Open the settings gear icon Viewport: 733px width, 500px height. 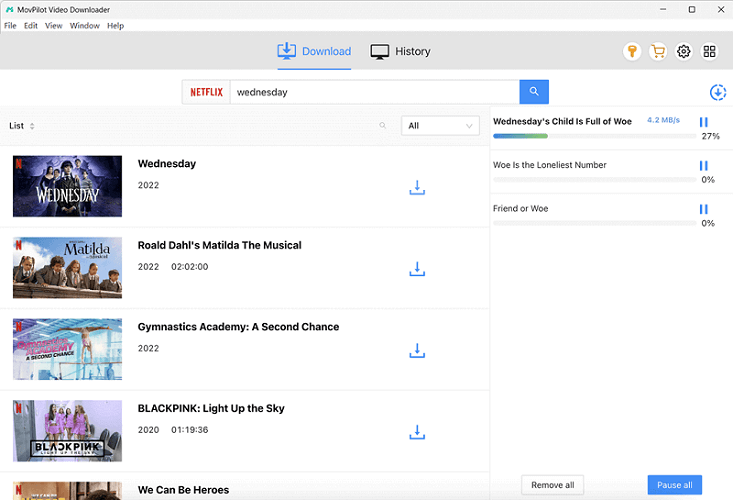pos(683,51)
